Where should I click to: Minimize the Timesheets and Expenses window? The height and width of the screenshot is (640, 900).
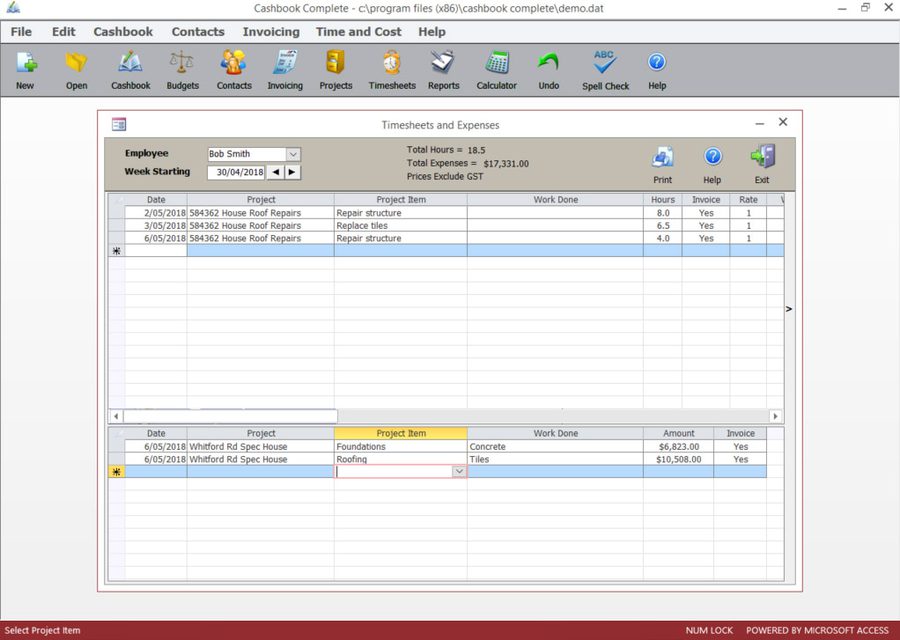point(759,123)
